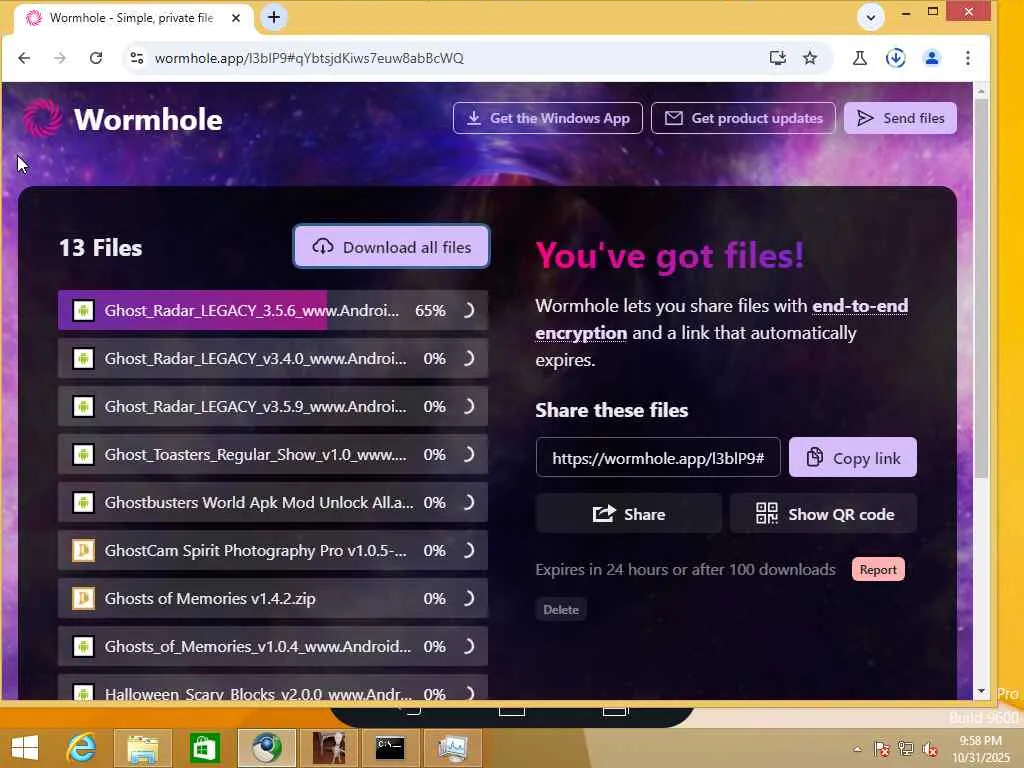Open the end-to-end encryption link
Image resolution: width=1024 pixels, height=768 pixels.
[722, 319]
